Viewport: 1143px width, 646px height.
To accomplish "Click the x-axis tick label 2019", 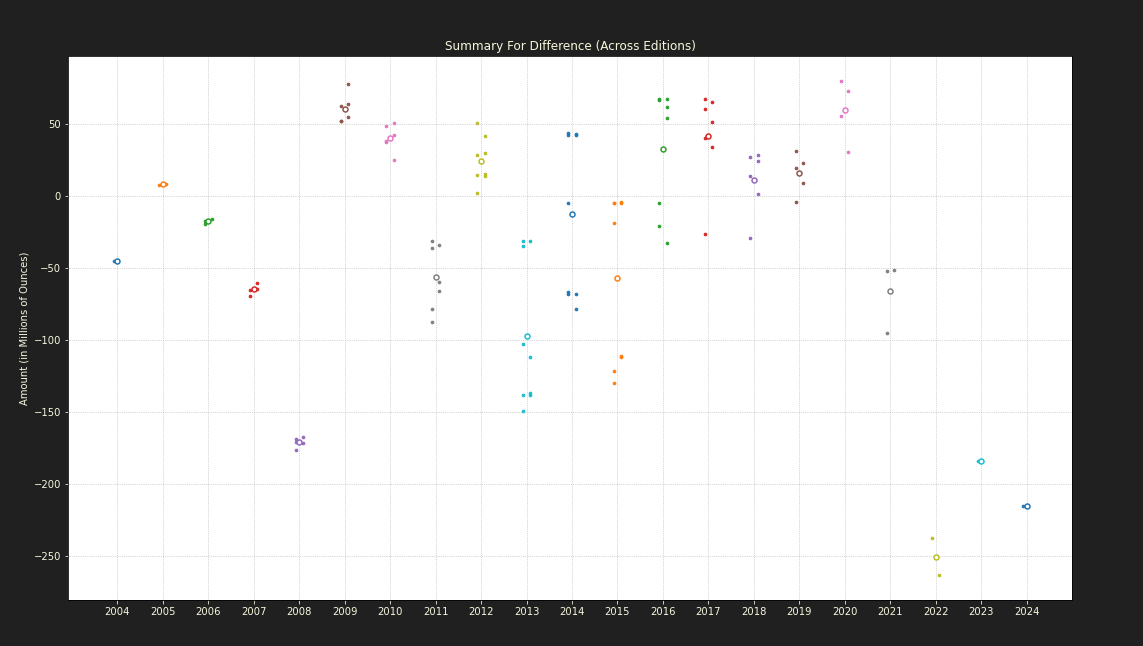I will (800, 611).
